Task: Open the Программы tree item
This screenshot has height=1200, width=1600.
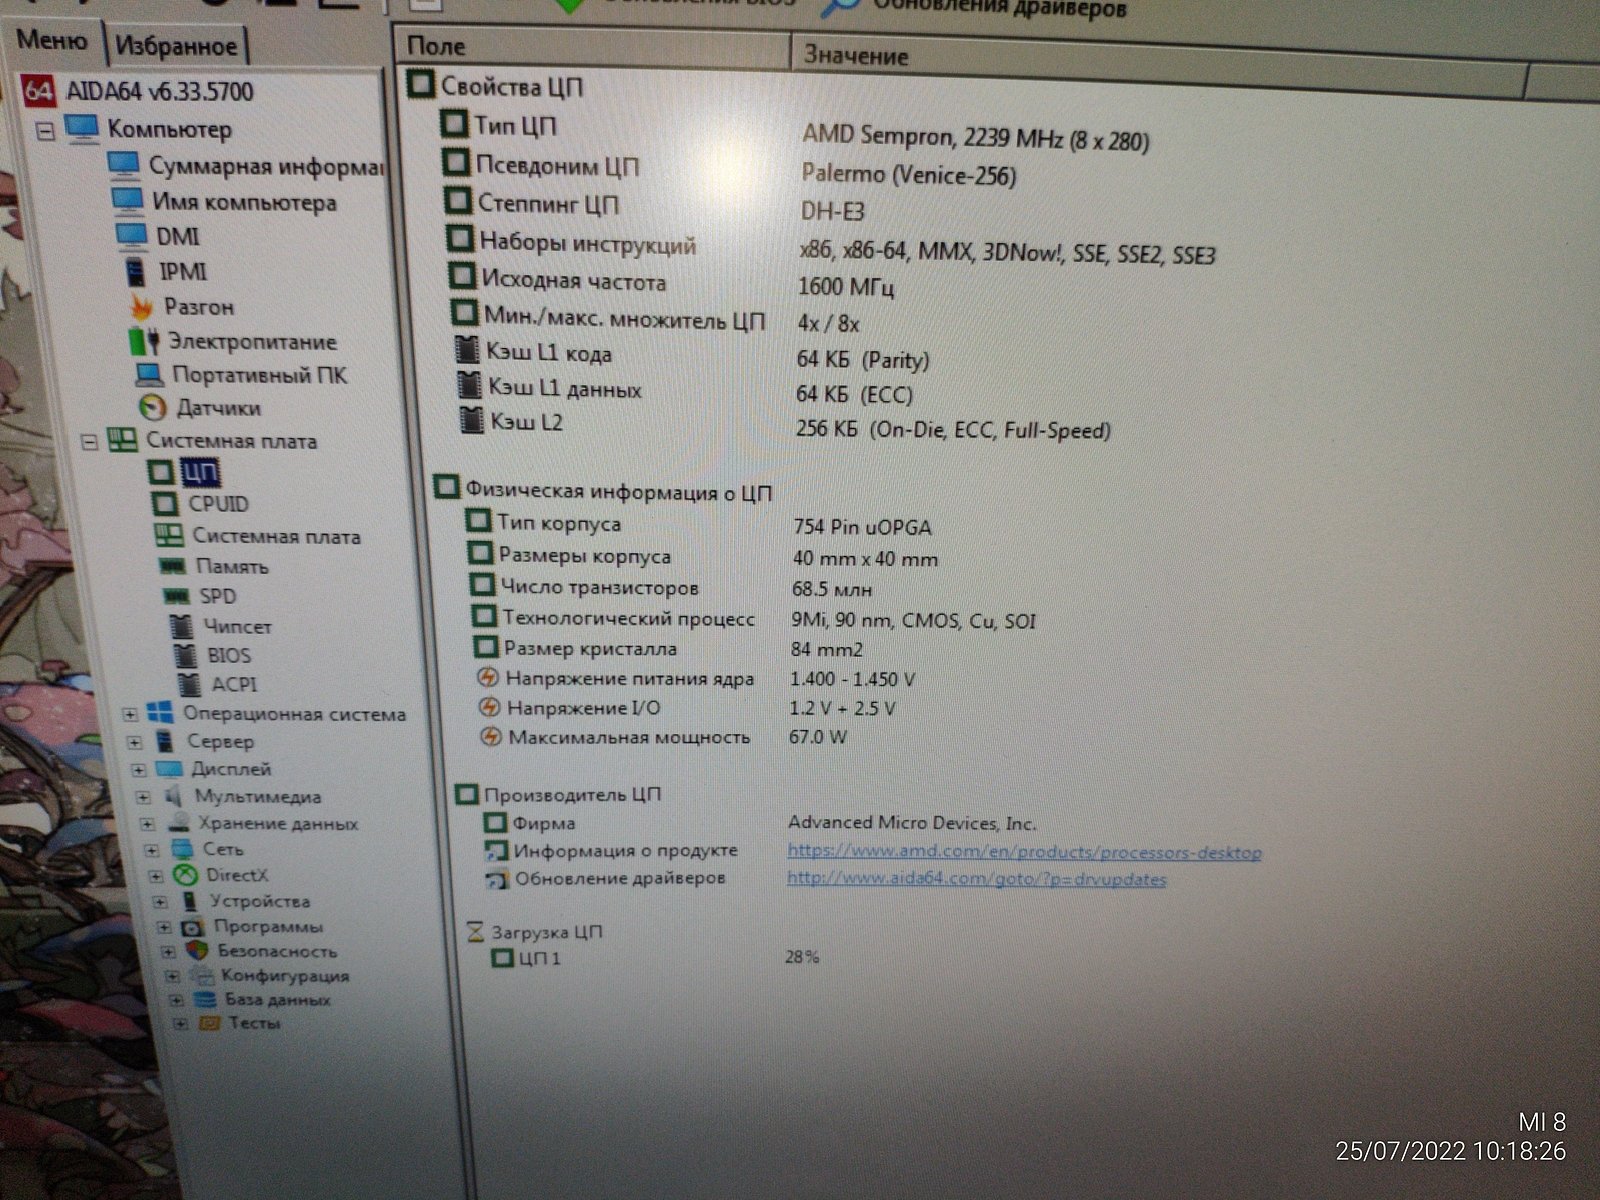Action: (267, 927)
